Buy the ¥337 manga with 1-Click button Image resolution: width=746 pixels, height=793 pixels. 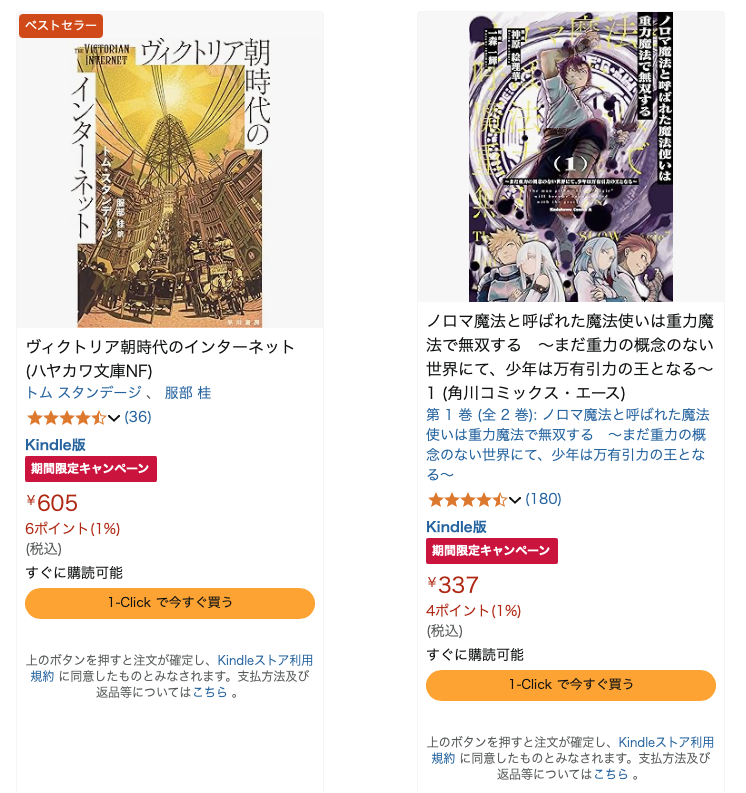coord(571,685)
